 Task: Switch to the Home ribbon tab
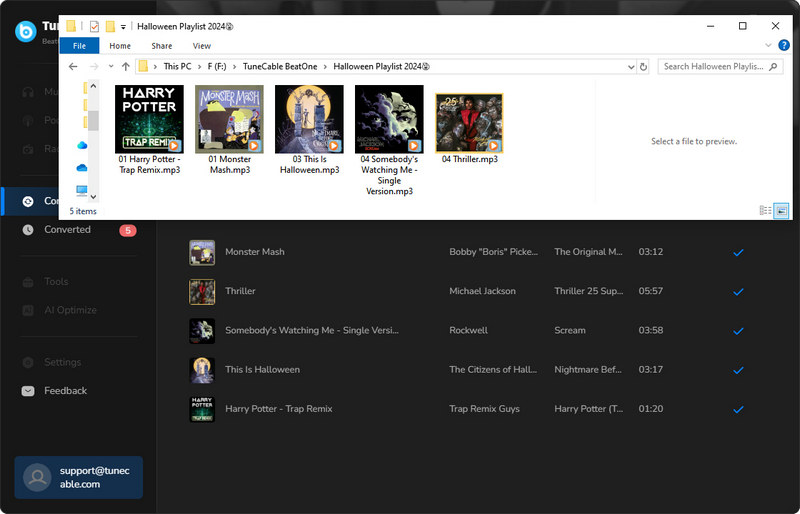coord(120,46)
